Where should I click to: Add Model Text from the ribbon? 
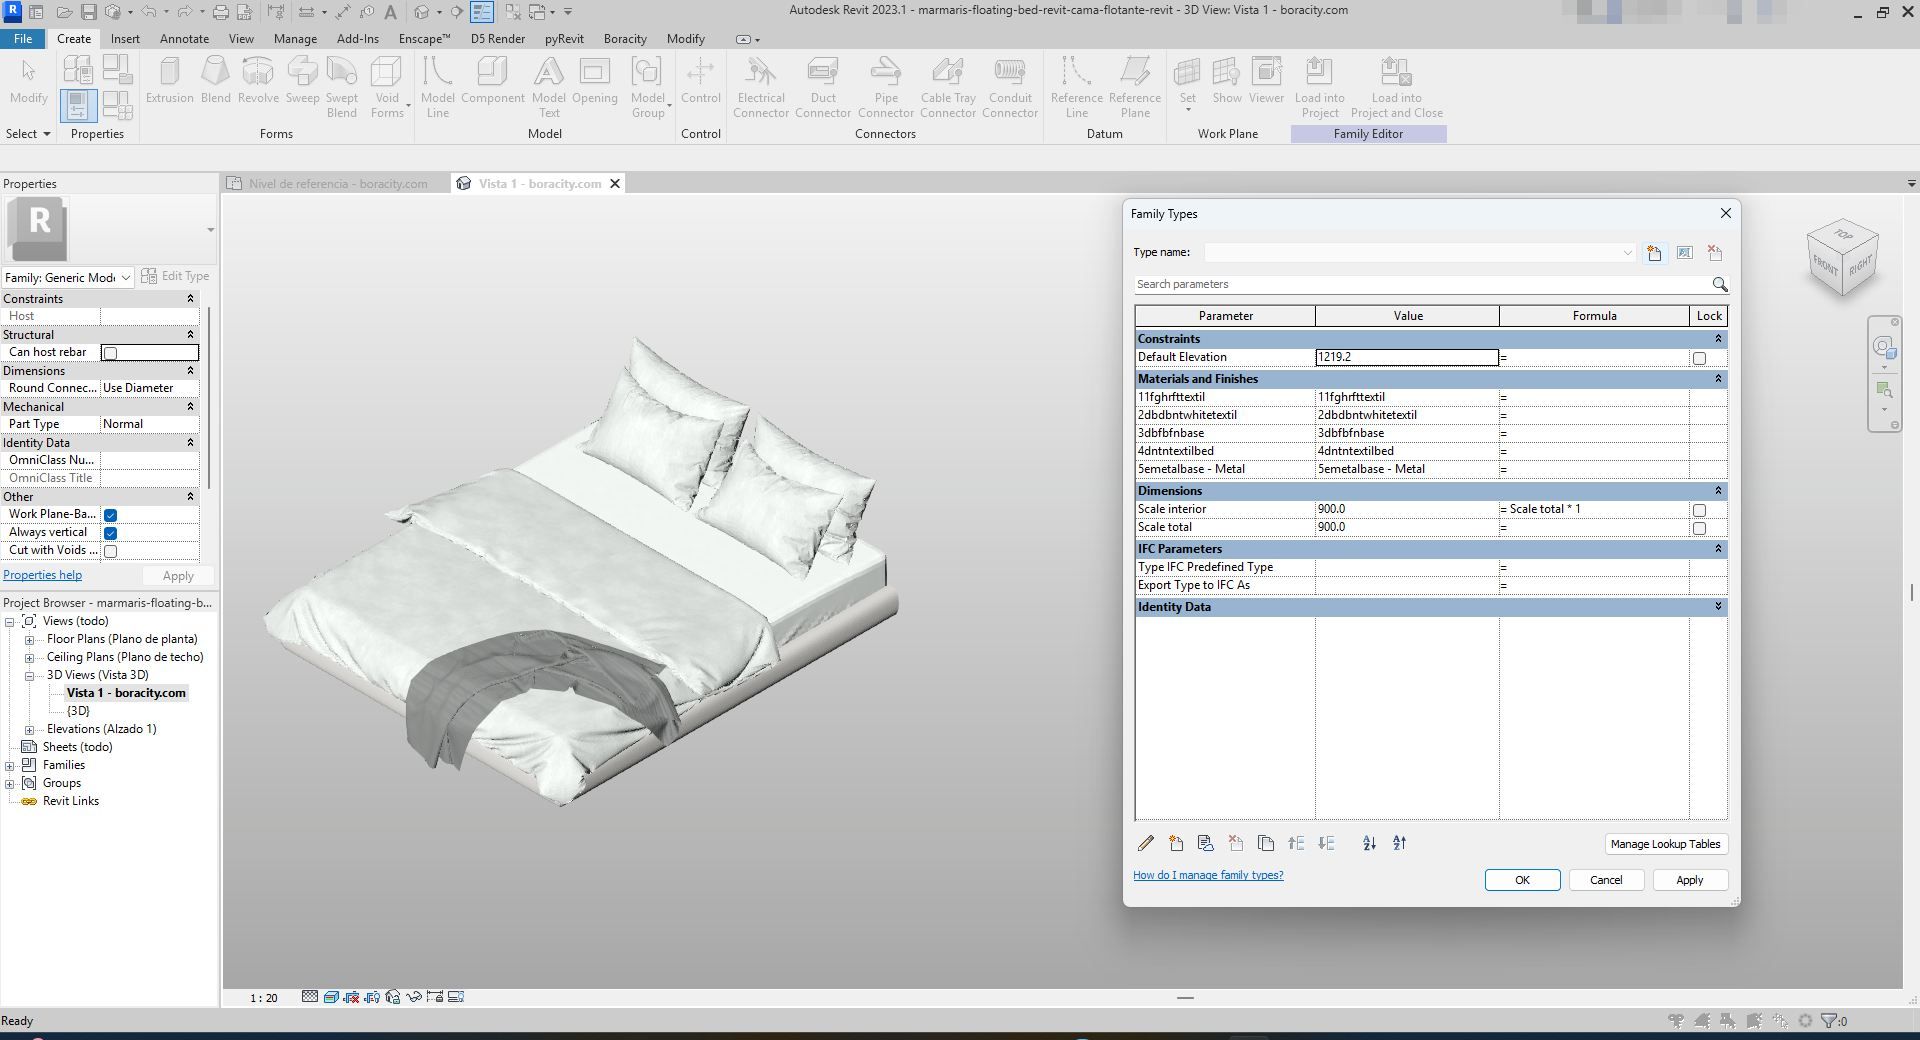[548, 87]
